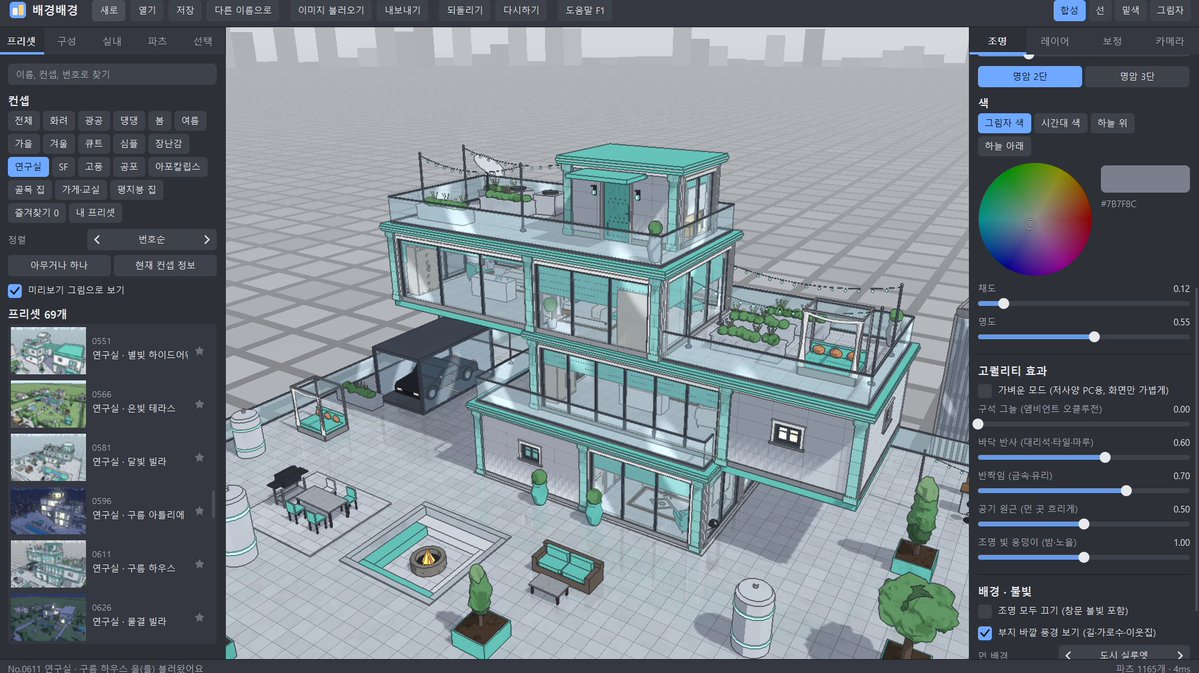The width and height of the screenshot is (1199, 673).
Task: Advance the 번호순 sort with right chevron
Action: point(206,239)
